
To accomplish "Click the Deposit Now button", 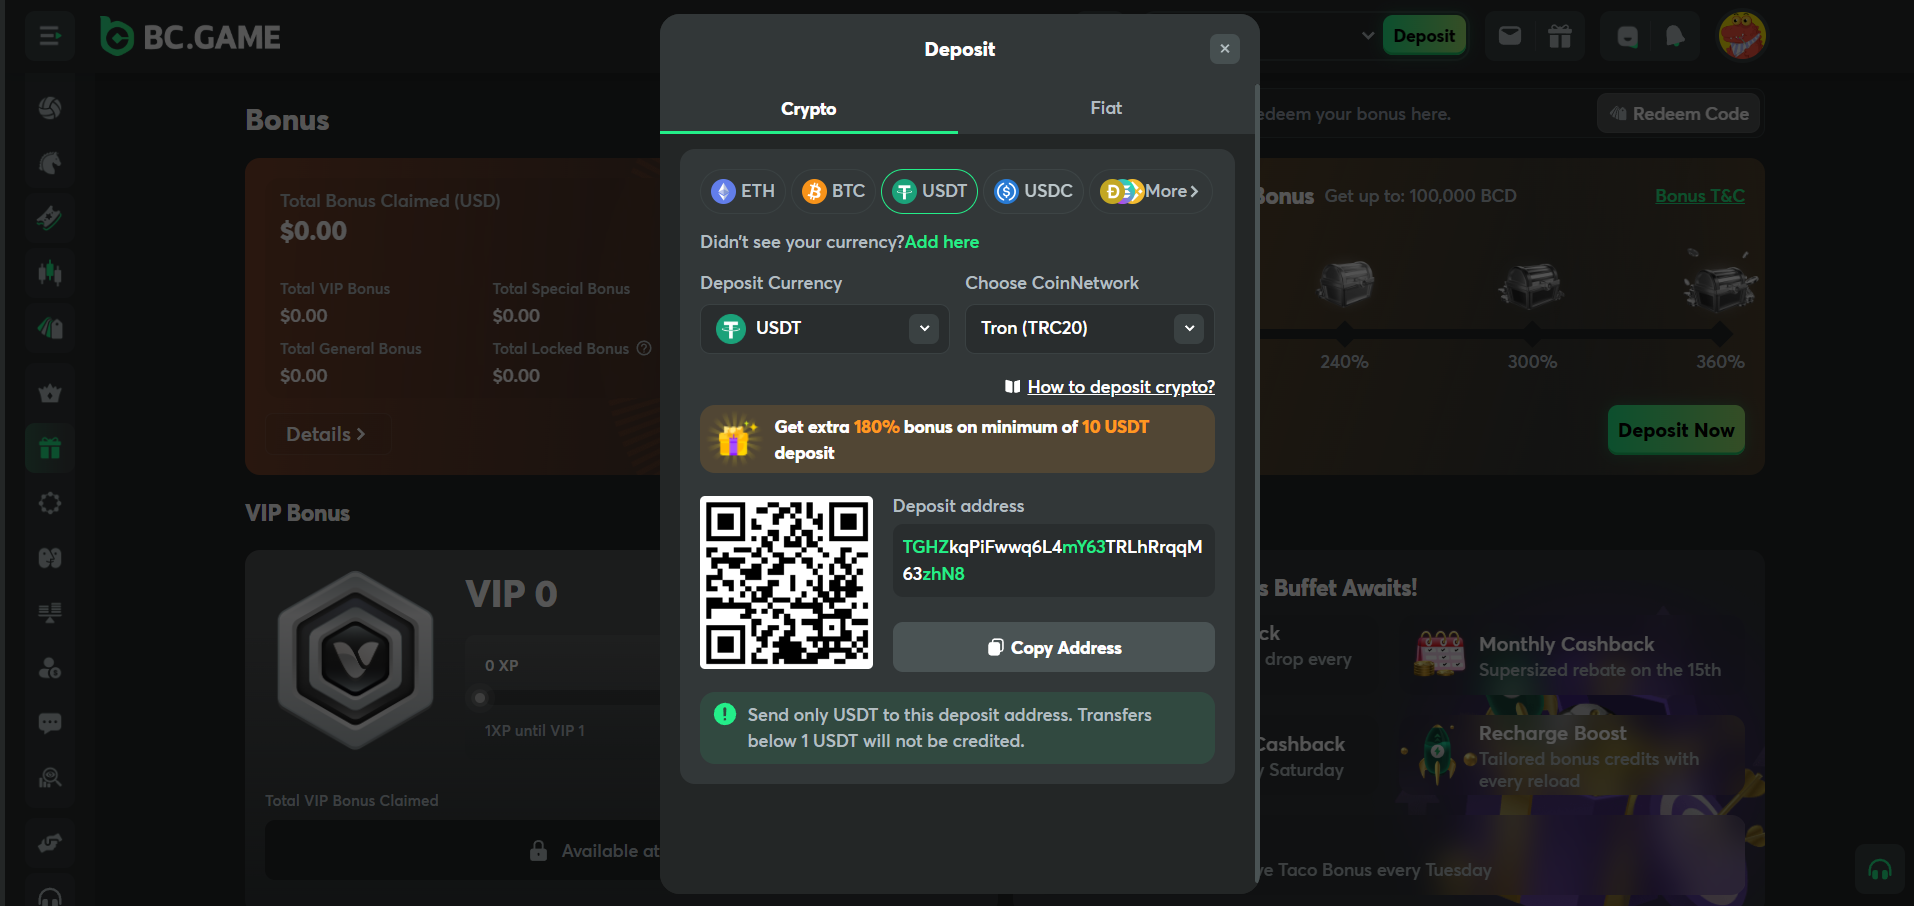I will pyautogui.click(x=1676, y=430).
